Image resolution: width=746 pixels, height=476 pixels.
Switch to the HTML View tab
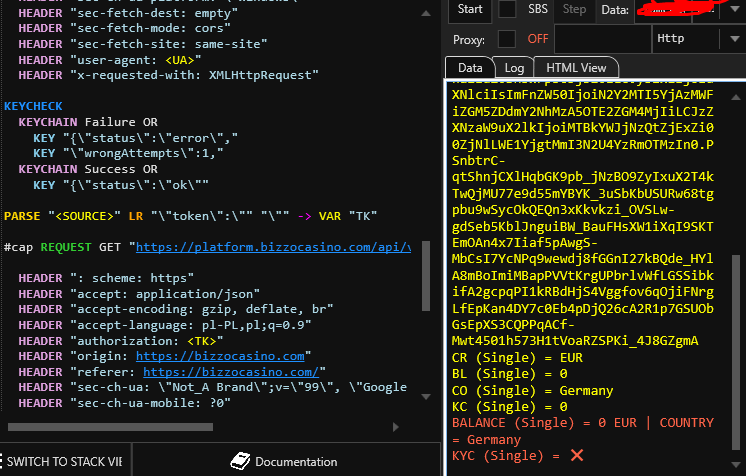576,68
